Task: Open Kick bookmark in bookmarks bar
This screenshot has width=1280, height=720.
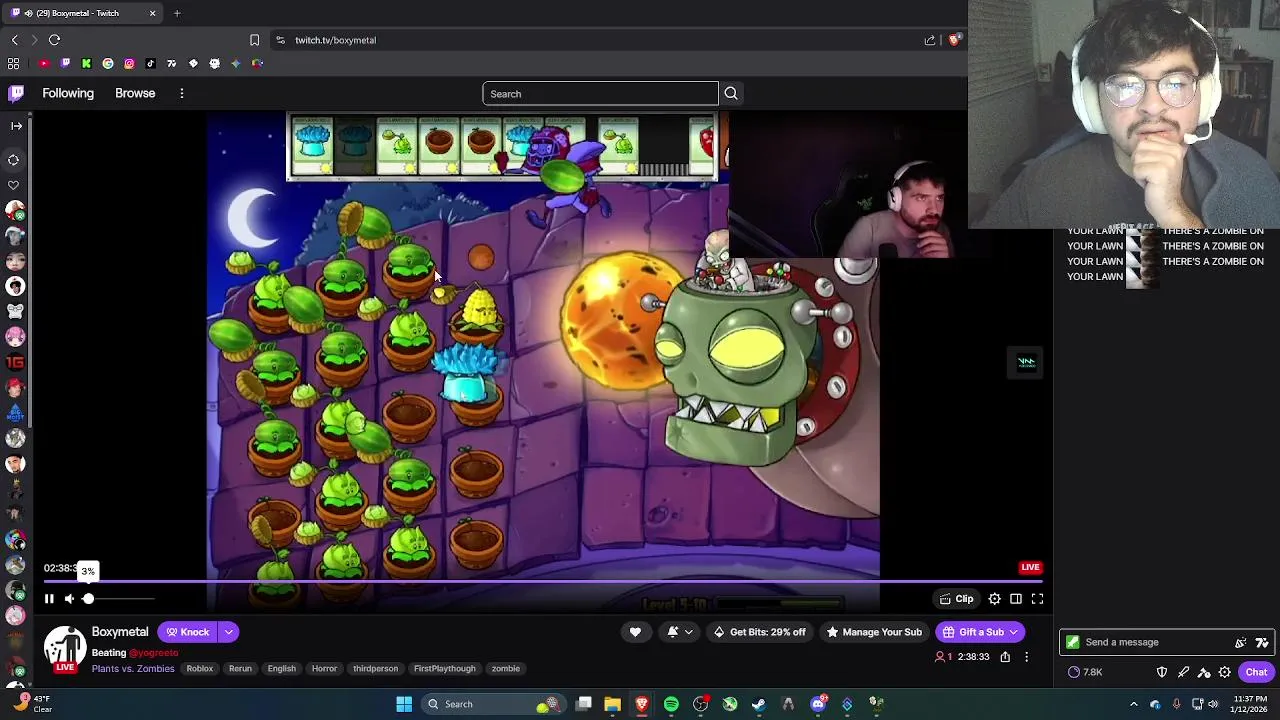Action: tap(87, 63)
